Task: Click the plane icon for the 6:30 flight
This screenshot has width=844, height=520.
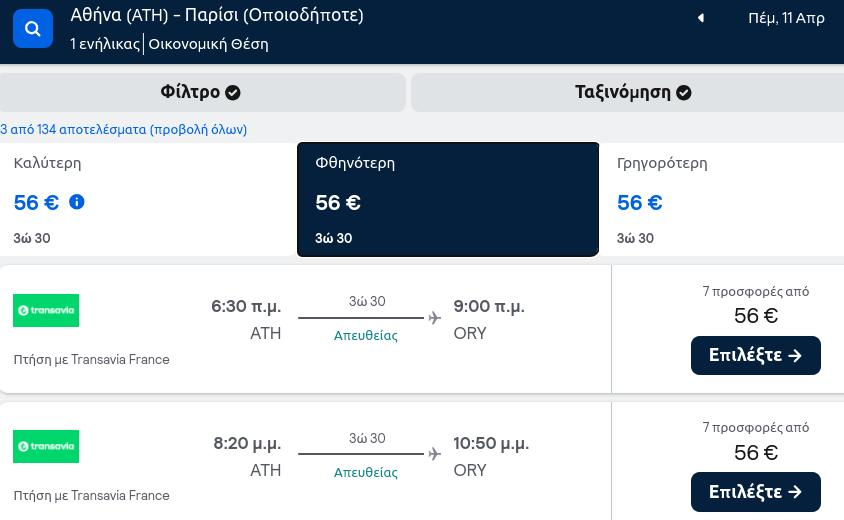Action: [x=434, y=318]
